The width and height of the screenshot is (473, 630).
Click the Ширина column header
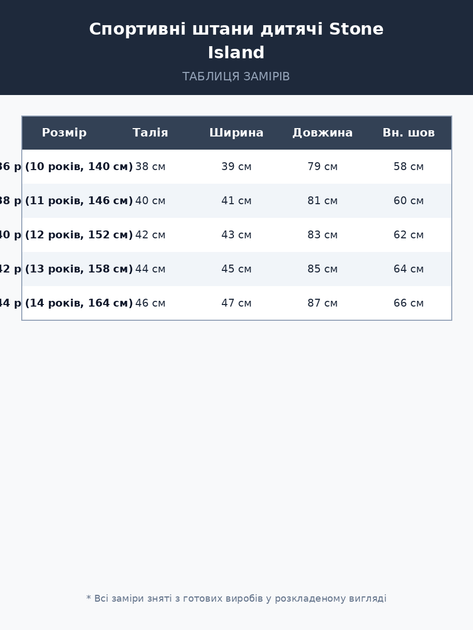[x=236, y=133]
